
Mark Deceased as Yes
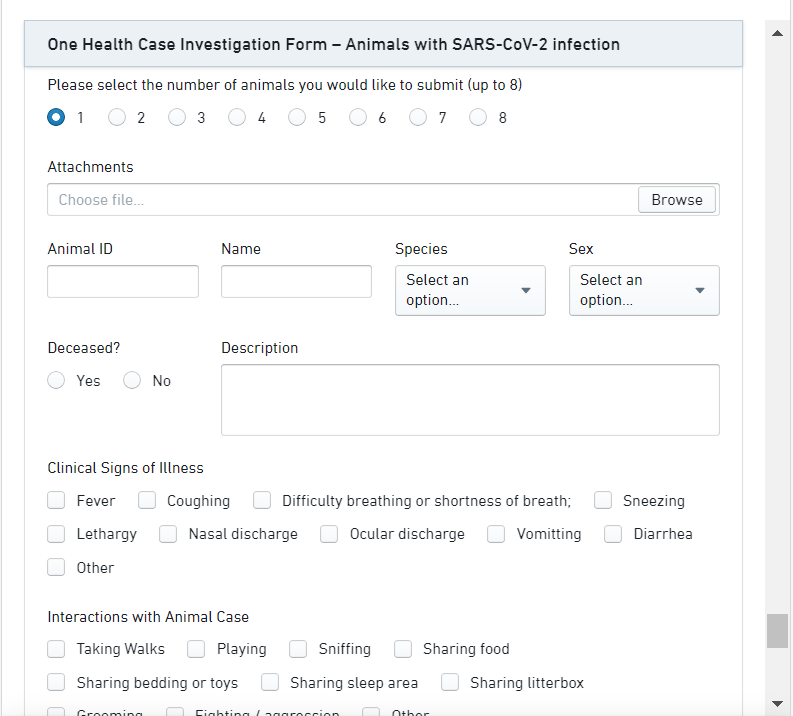click(56, 381)
